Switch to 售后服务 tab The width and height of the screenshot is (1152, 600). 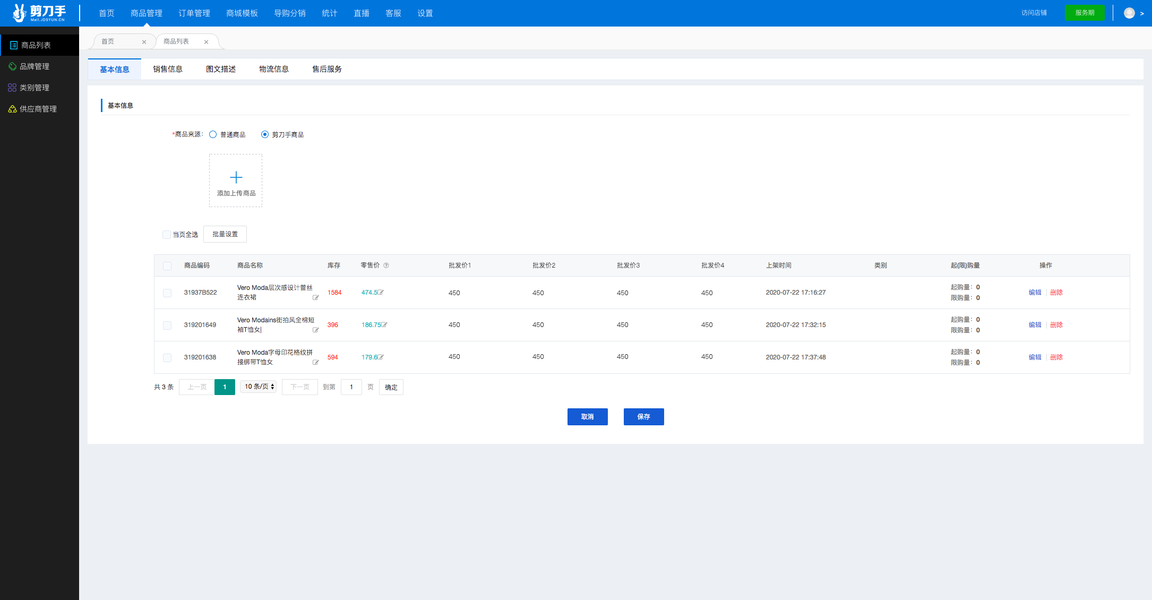[x=327, y=69]
